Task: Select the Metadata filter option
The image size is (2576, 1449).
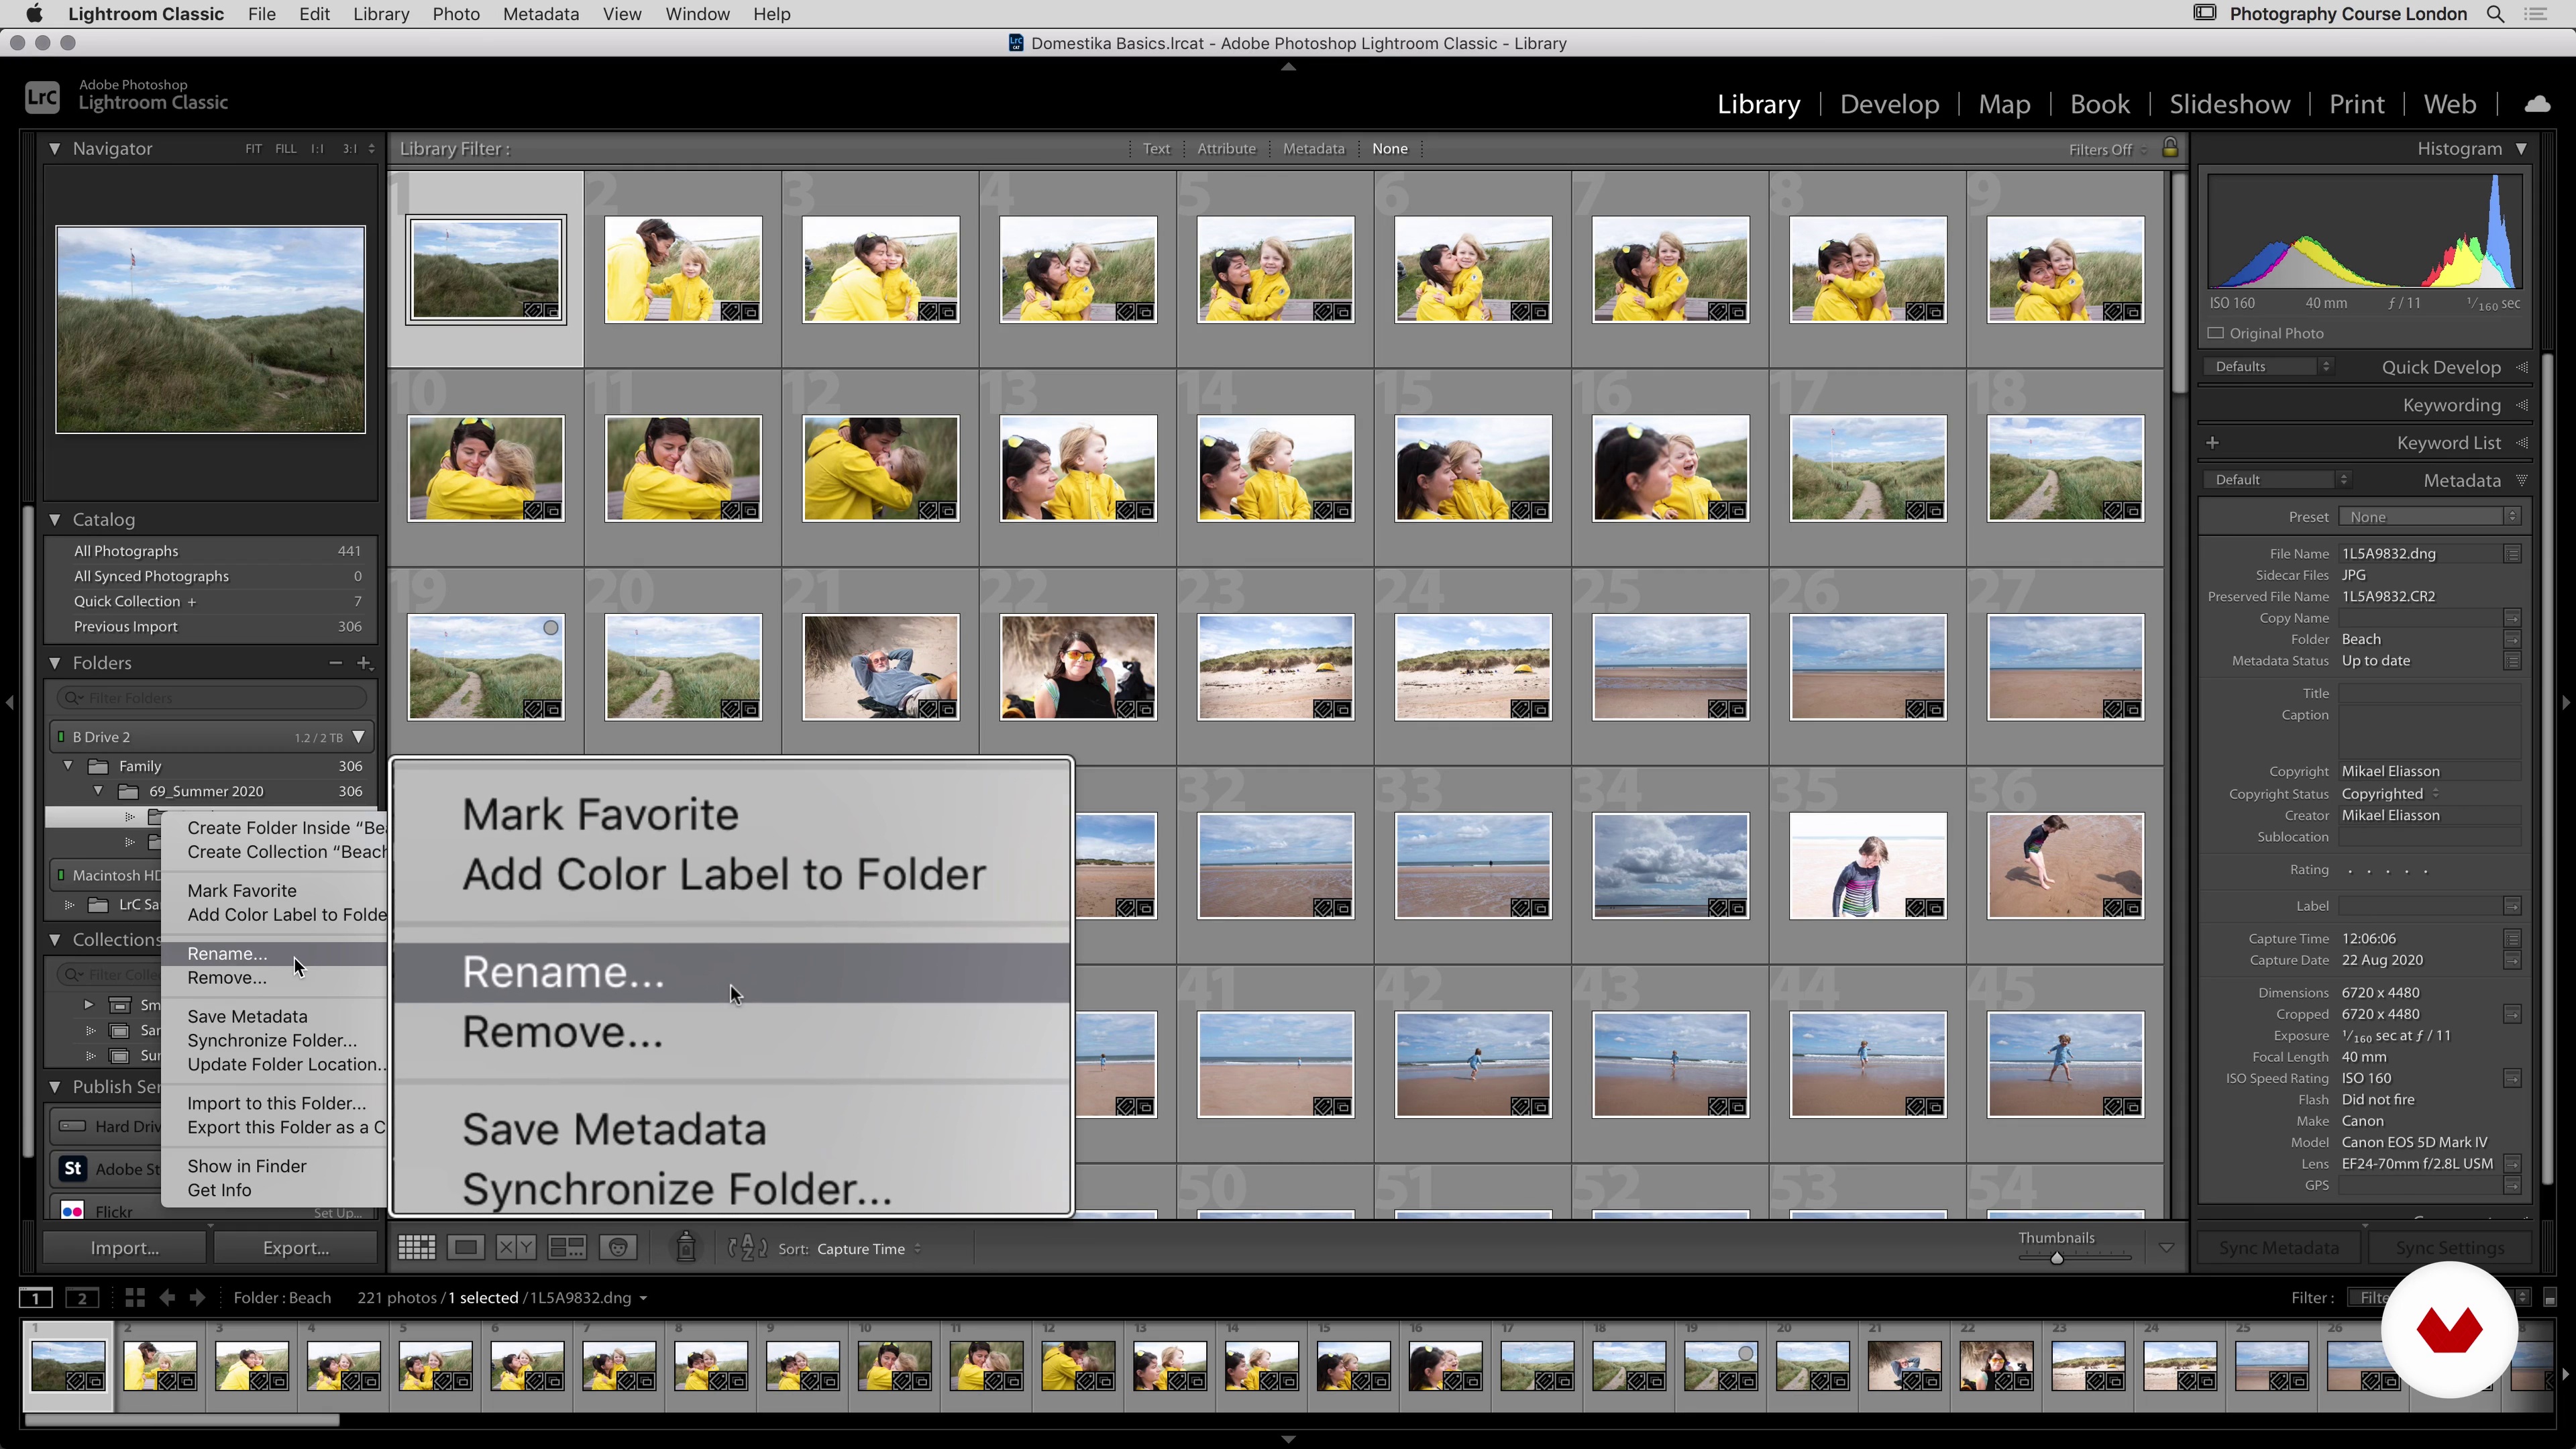Action: pyautogui.click(x=1313, y=148)
